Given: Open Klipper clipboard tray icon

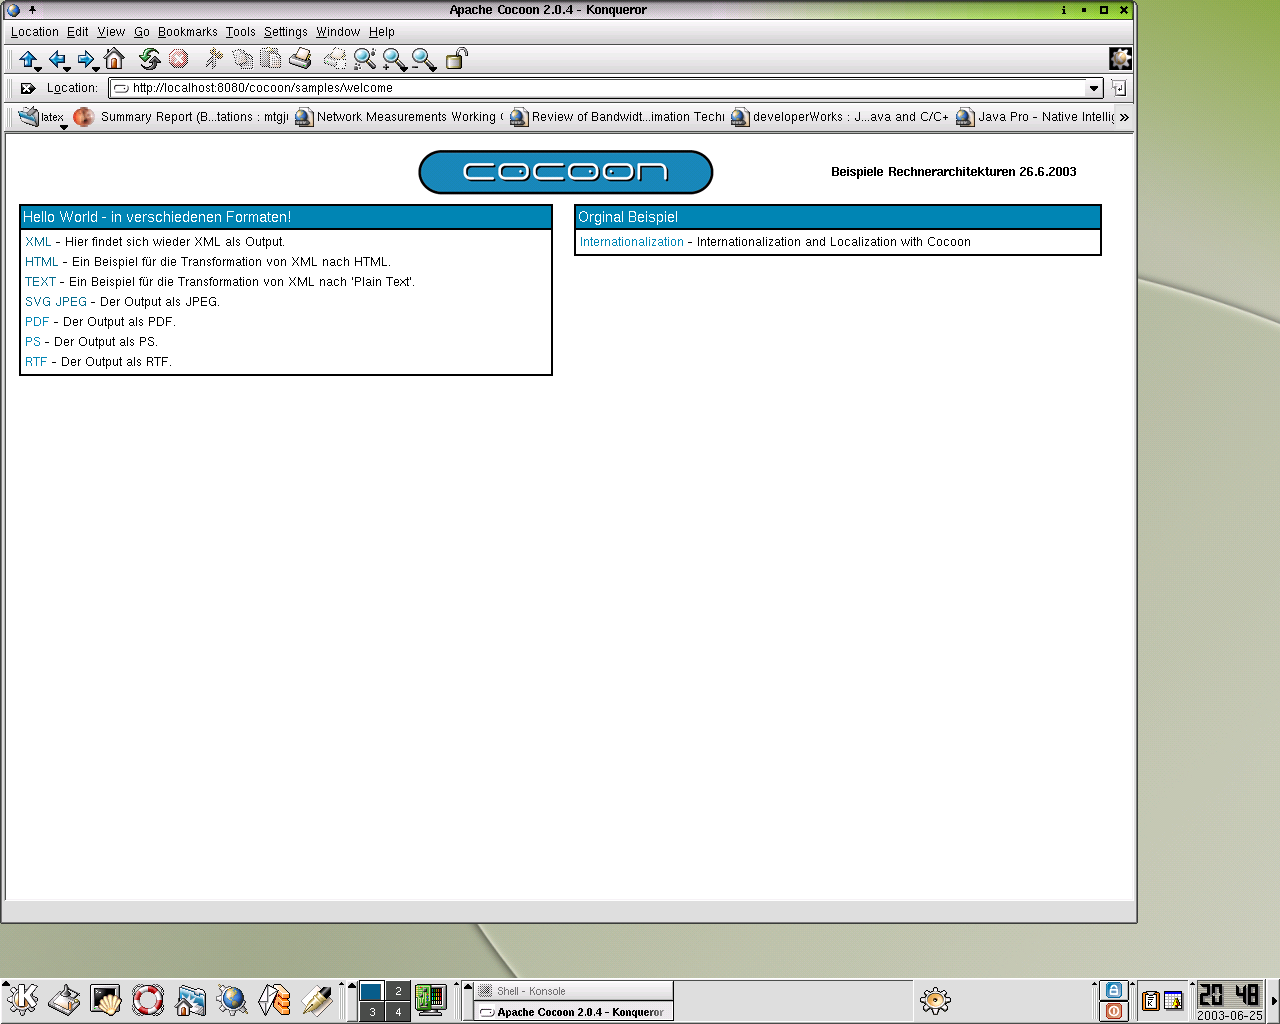Looking at the screenshot, I should tap(1151, 1000).
